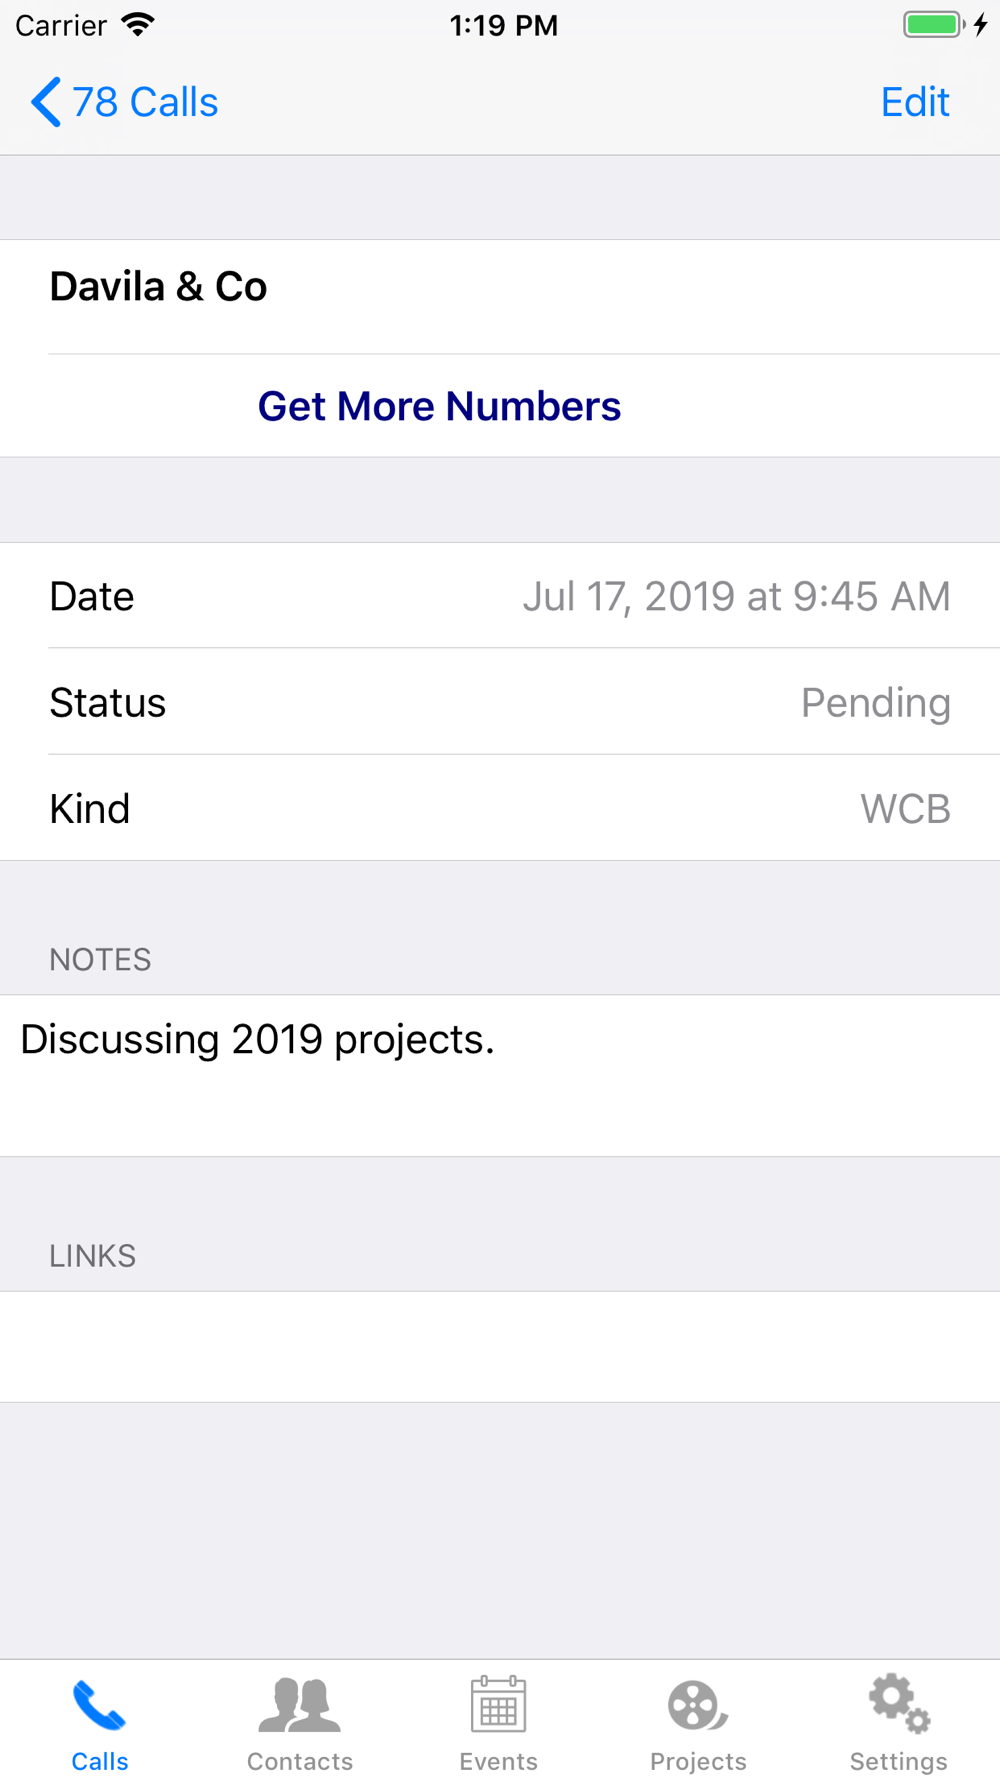Open the Contacts people icon
Image resolution: width=1000 pixels, height=1778 pixels.
tap(299, 1705)
